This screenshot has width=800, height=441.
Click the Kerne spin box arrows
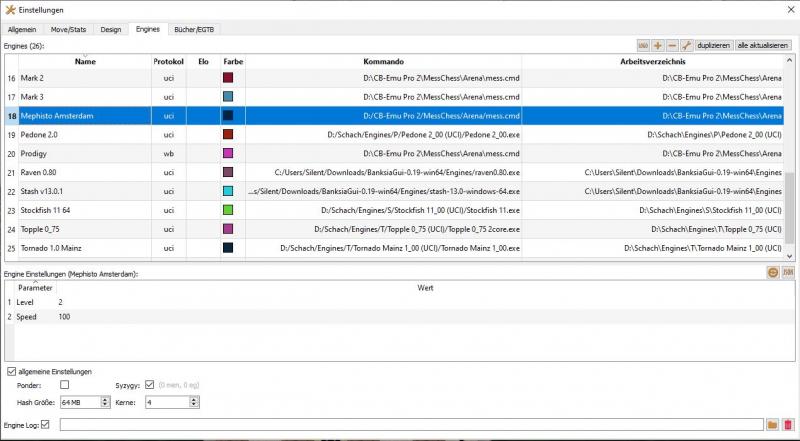point(193,402)
